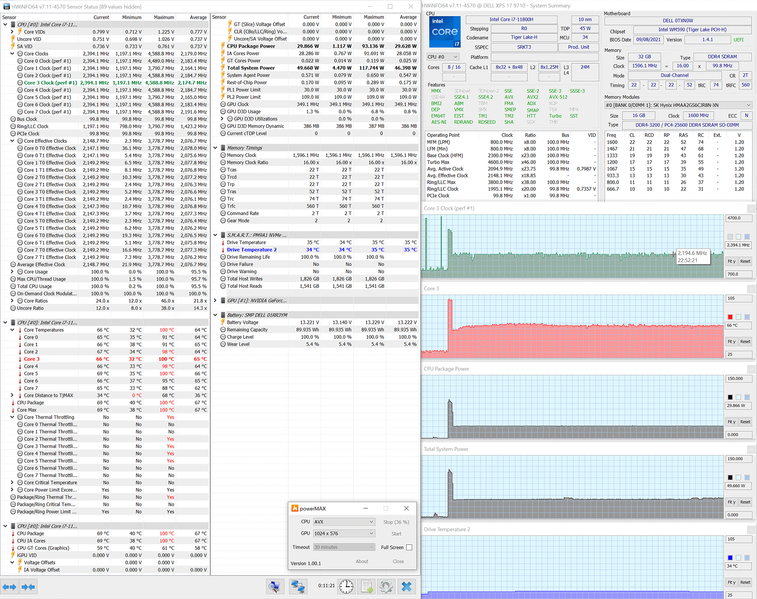Click the Maximum column header in left sensor panel
The image size is (757, 599).
(164, 17)
